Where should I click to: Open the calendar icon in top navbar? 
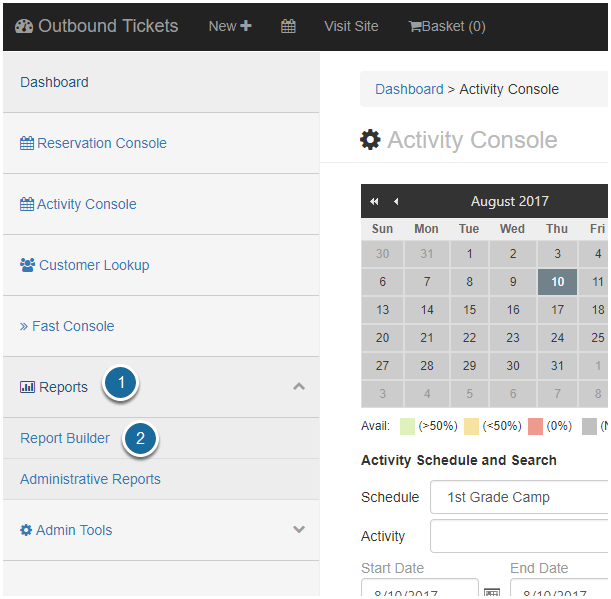(288, 27)
